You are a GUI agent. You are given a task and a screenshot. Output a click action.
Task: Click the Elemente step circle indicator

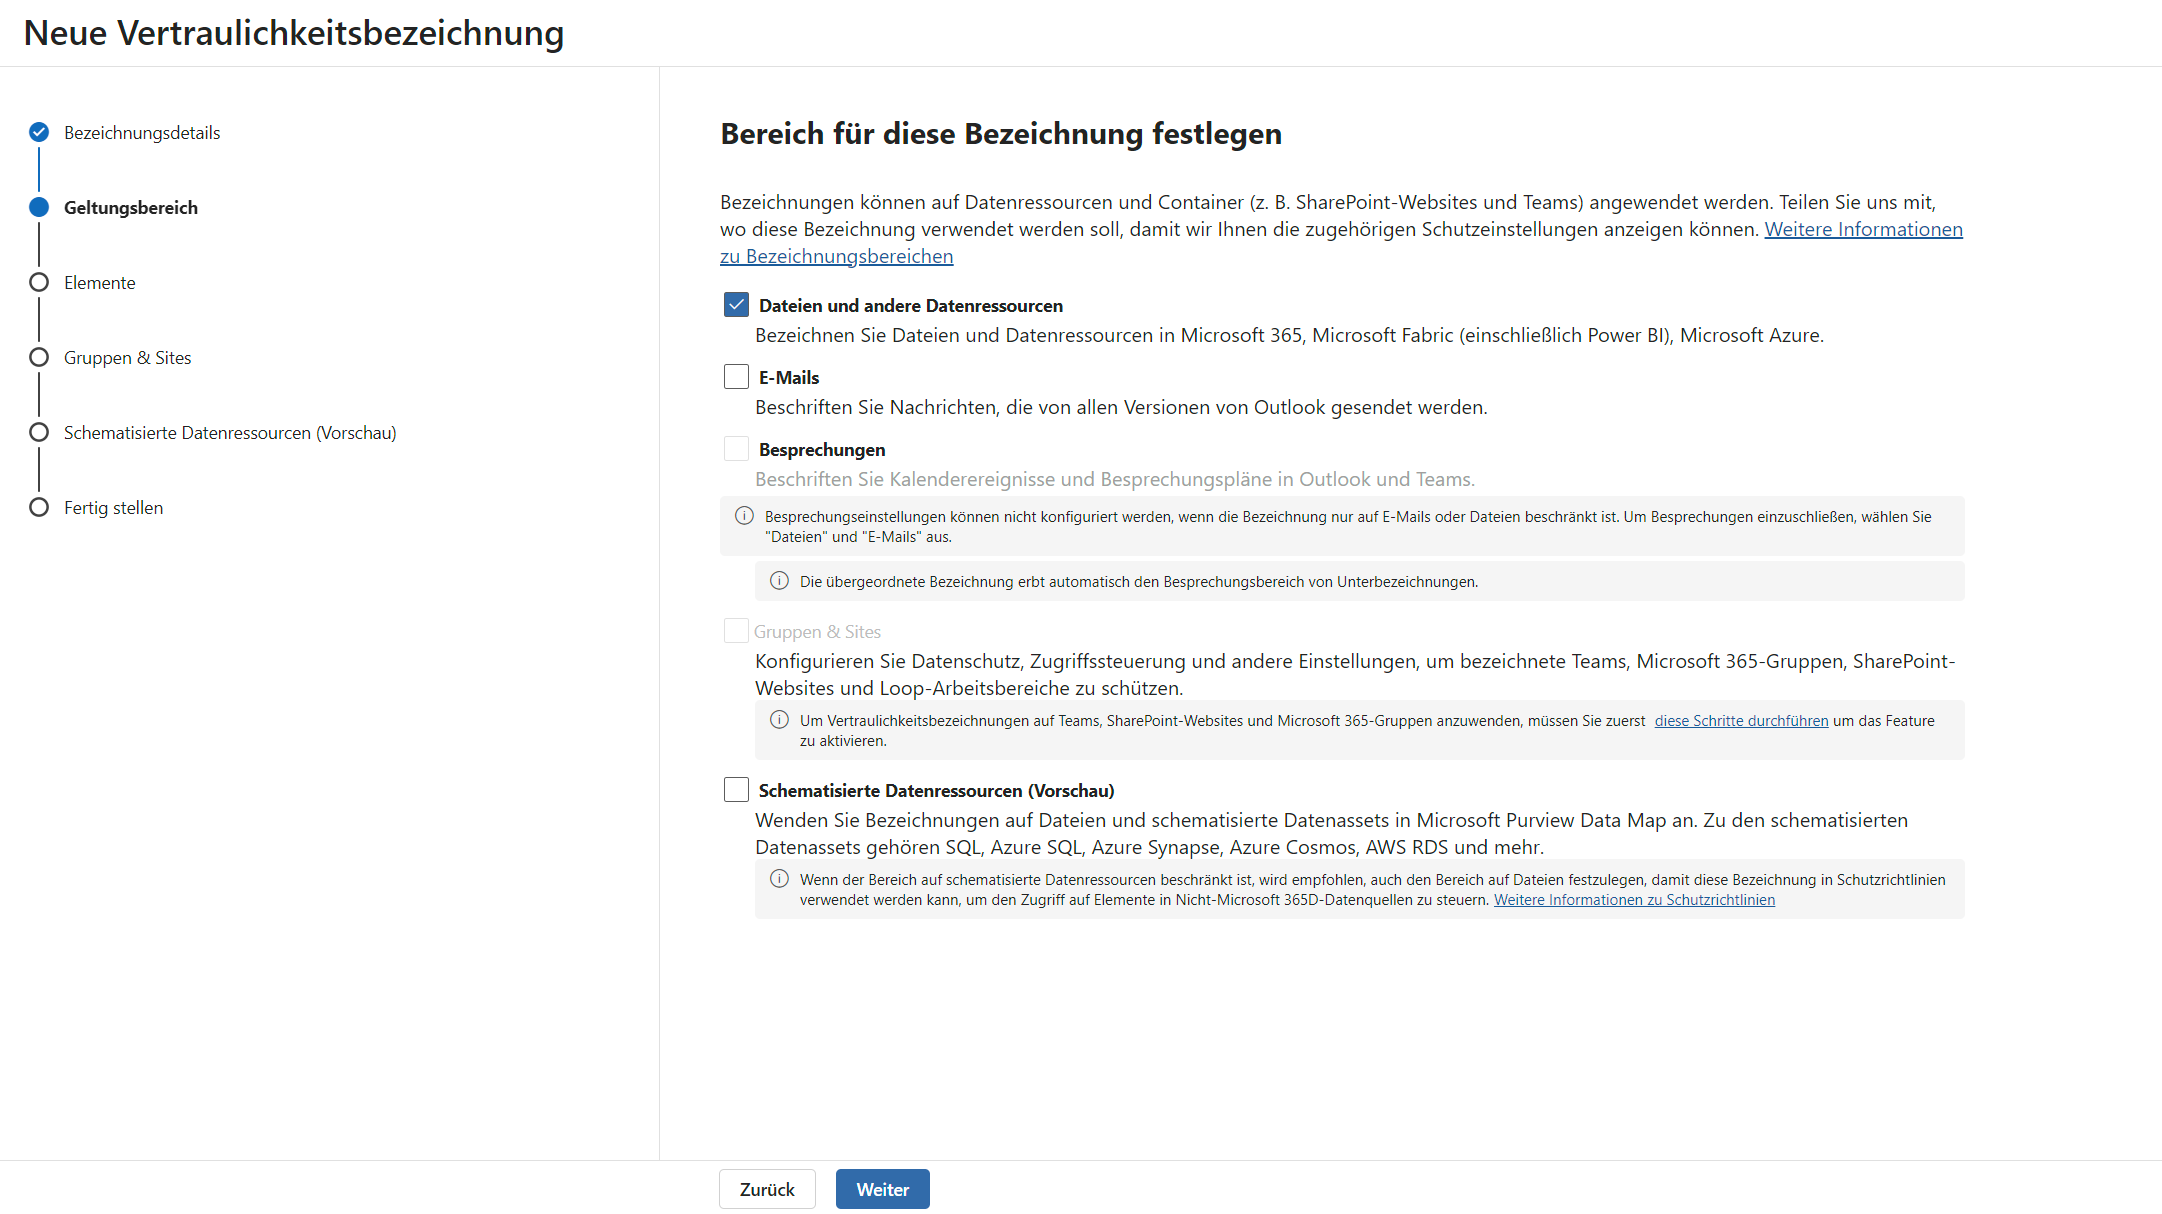[39, 282]
